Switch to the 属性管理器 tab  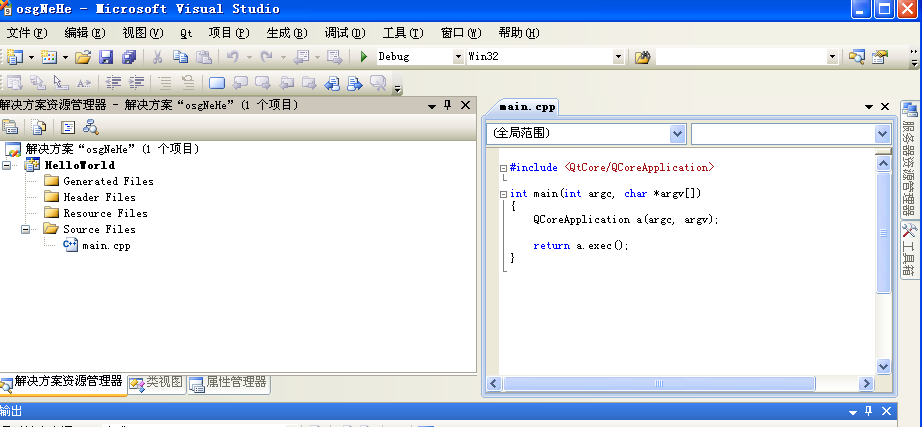coord(229,383)
